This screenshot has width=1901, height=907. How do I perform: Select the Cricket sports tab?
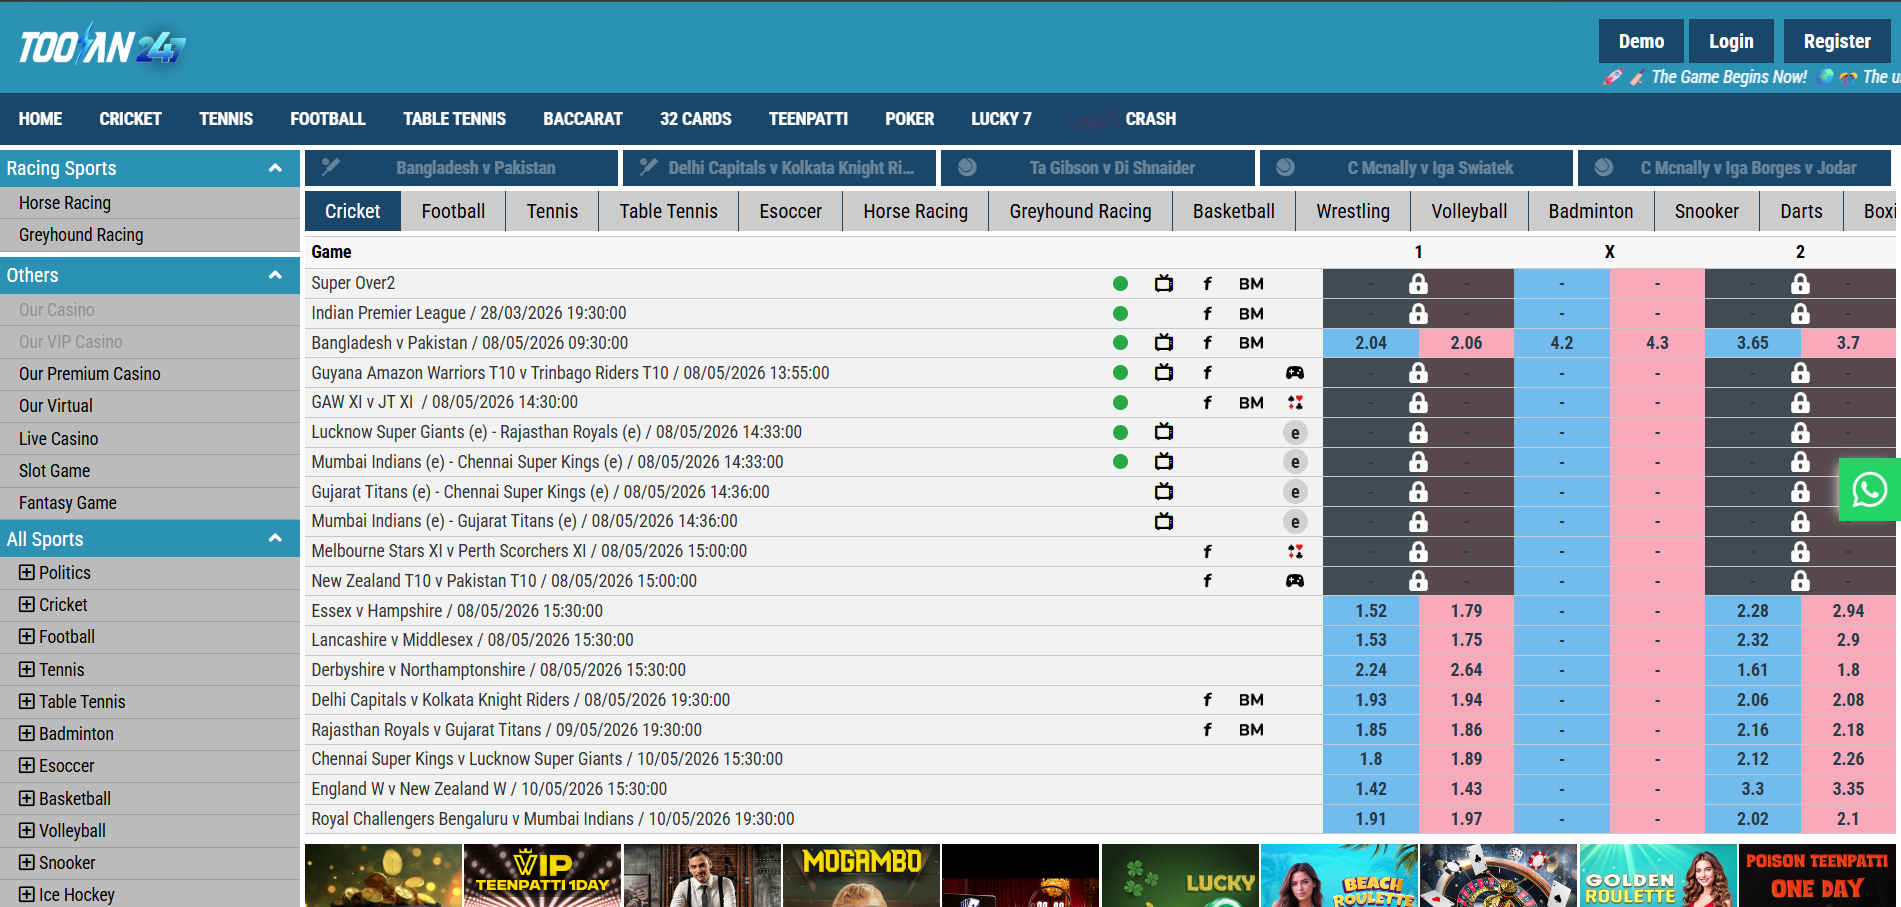[x=353, y=211]
